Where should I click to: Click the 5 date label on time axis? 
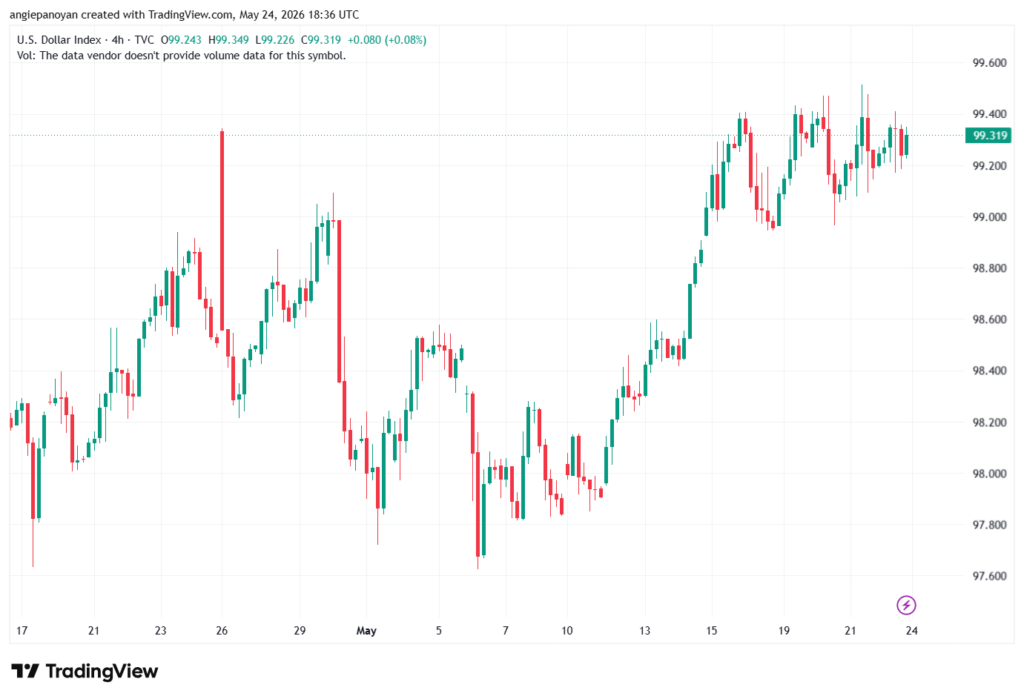click(439, 630)
